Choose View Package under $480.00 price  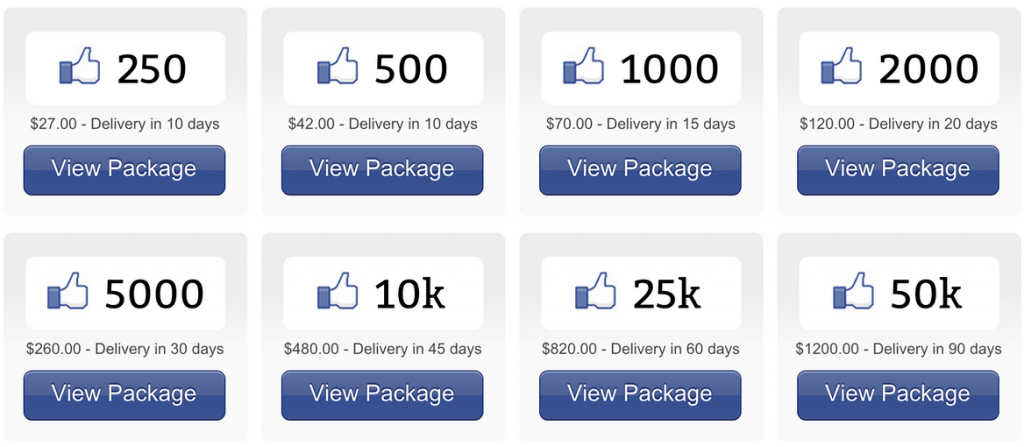[382, 395]
